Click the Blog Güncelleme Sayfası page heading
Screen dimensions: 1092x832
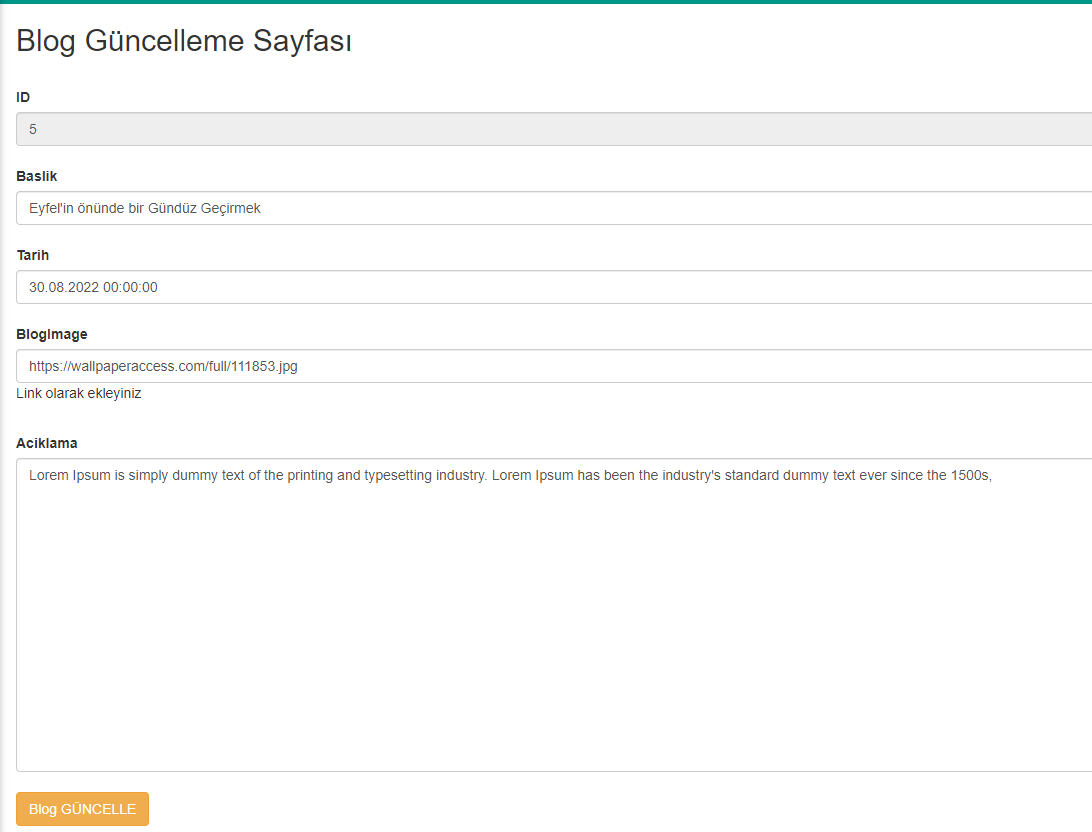point(183,41)
